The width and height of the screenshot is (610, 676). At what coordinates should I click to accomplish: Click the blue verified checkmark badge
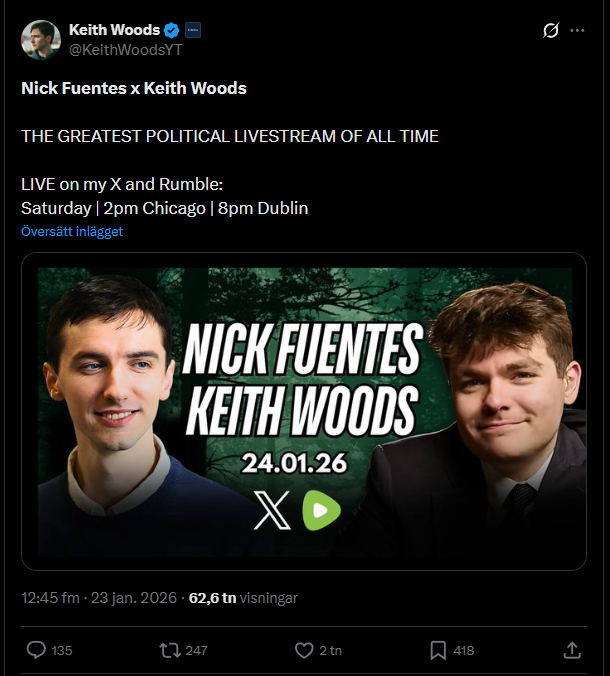point(172,30)
